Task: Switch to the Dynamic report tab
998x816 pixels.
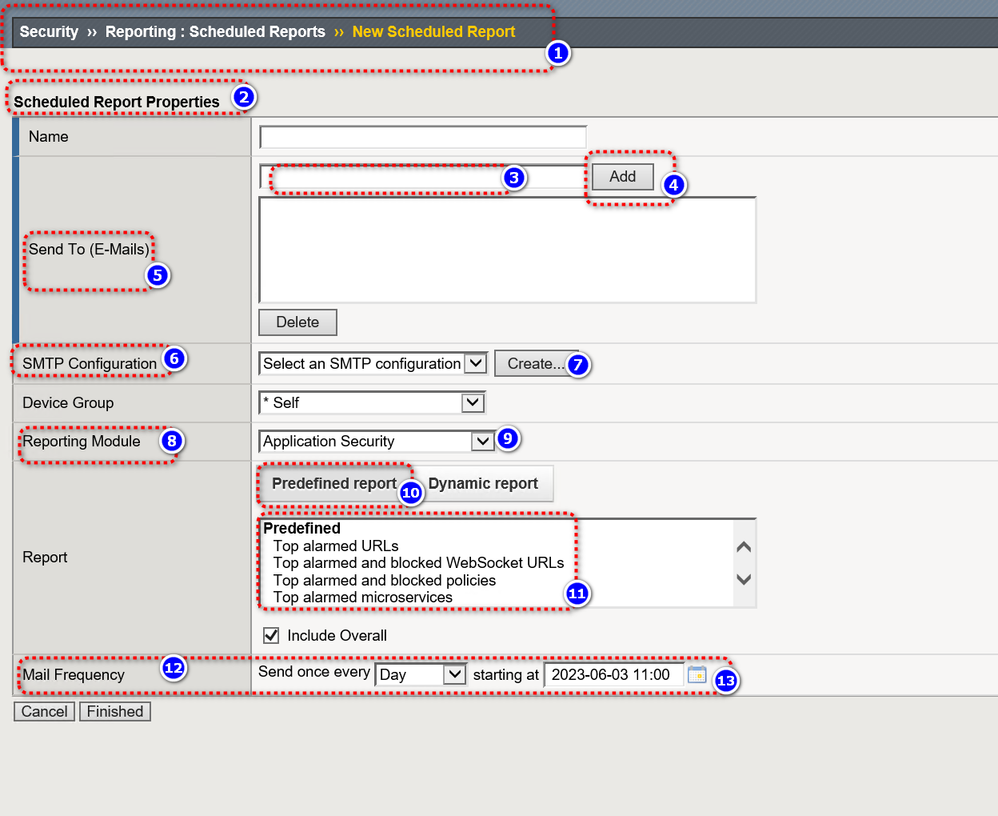Action: [x=483, y=484]
